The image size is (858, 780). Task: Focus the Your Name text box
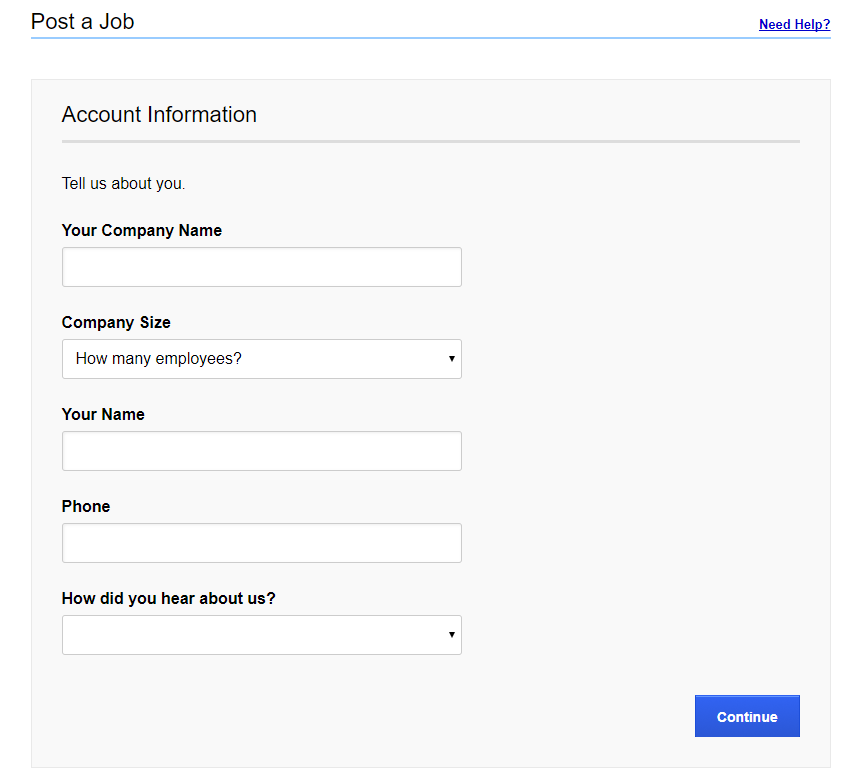point(261,451)
